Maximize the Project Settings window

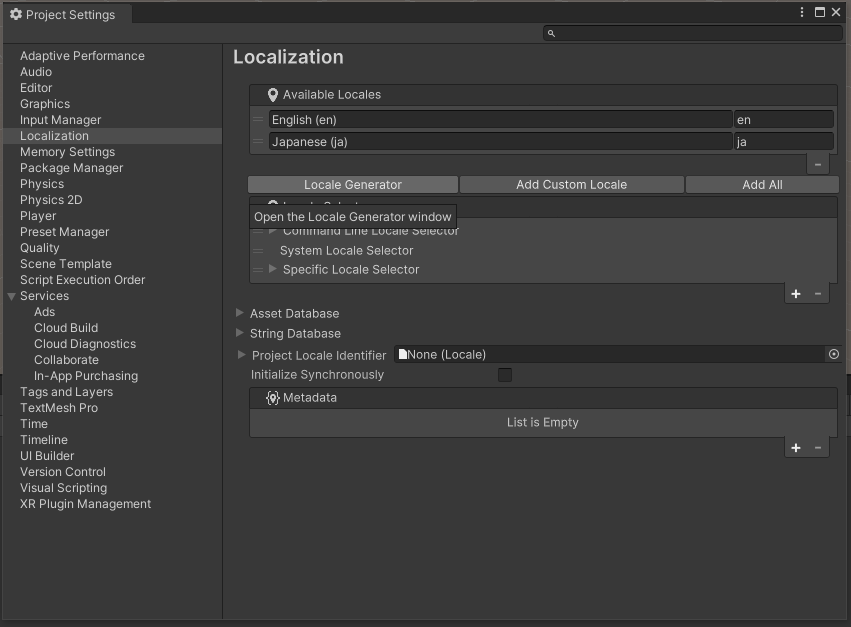pyautogui.click(x=820, y=12)
